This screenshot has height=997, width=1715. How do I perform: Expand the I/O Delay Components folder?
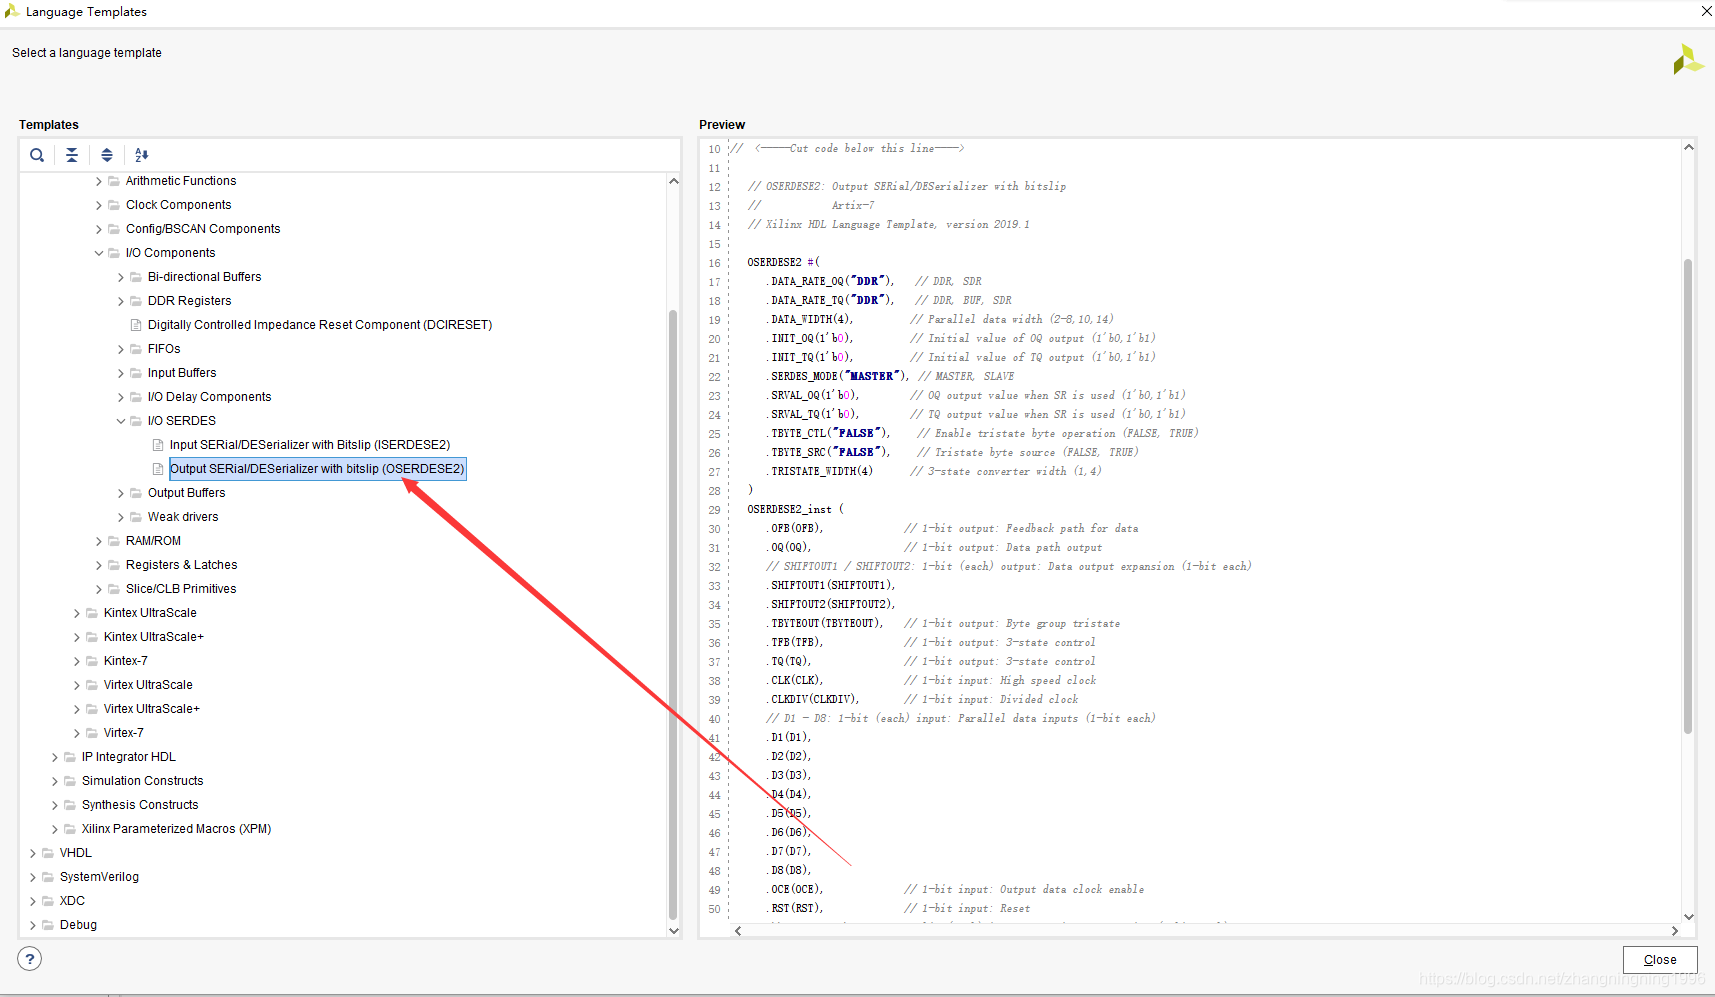pyautogui.click(x=121, y=397)
